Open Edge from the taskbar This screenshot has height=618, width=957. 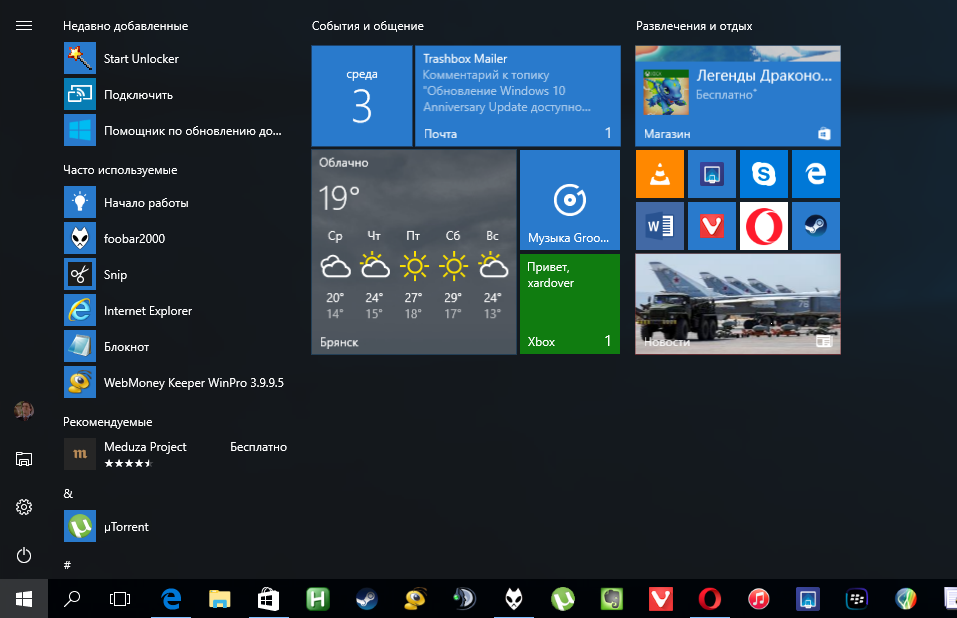tap(171, 599)
